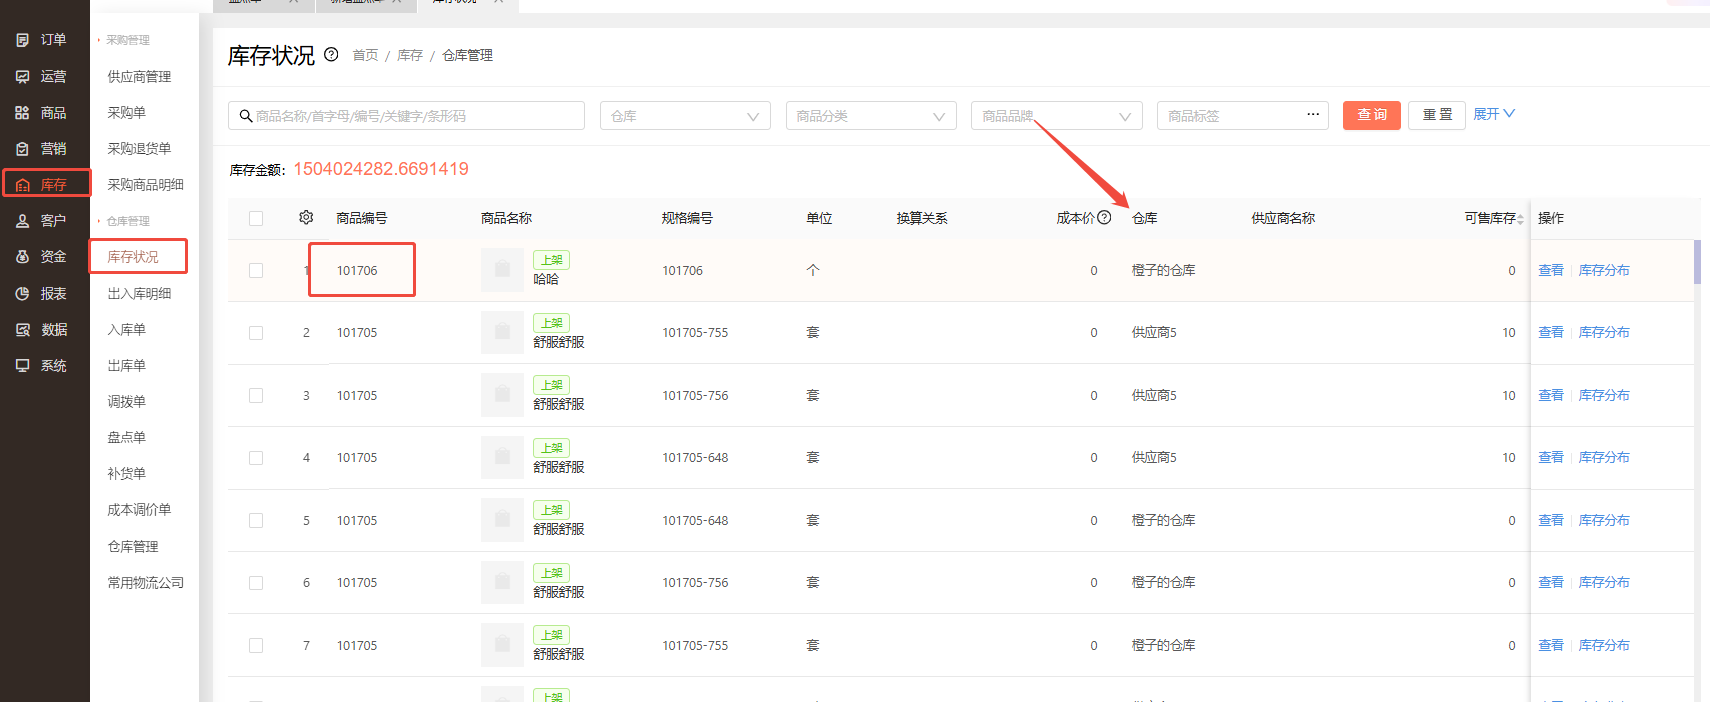
Task: Open 采购单 menu item
Action: click(x=126, y=112)
